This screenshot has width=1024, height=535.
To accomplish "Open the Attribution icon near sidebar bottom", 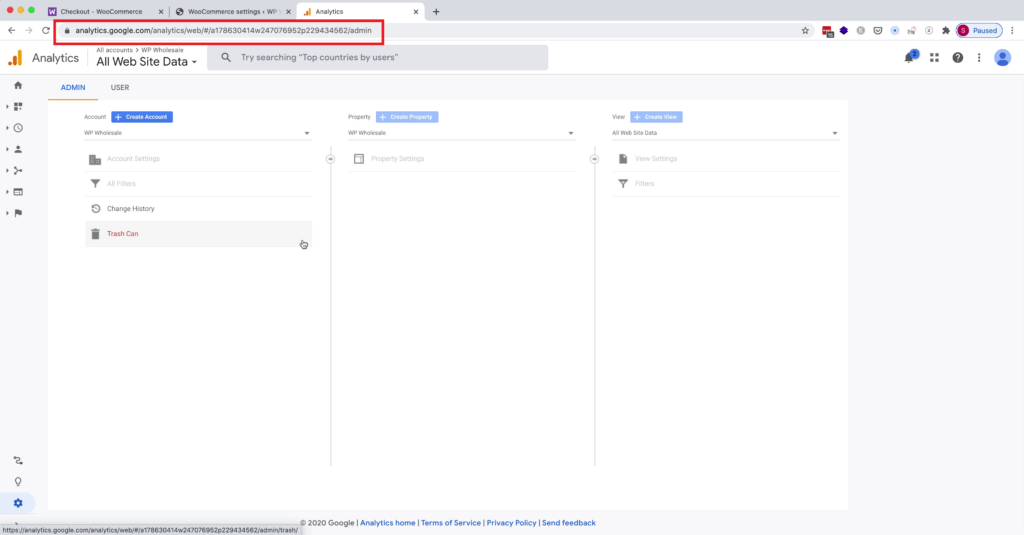I will [18, 461].
